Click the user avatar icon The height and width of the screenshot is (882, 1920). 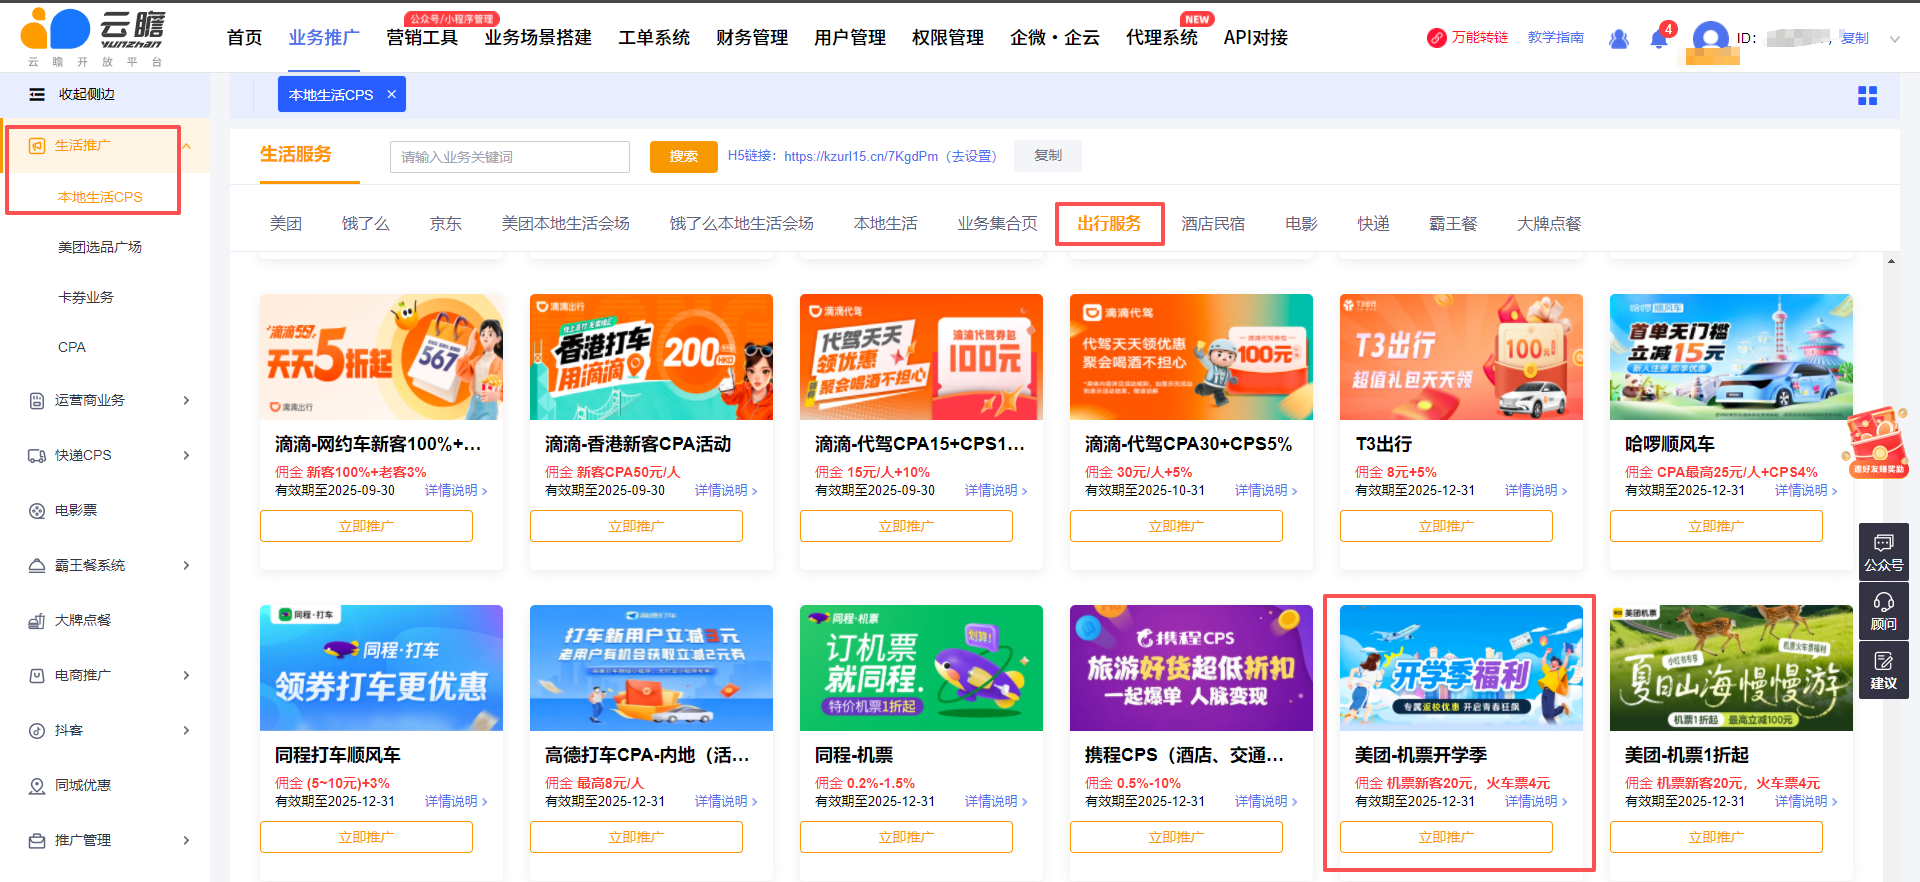click(x=1711, y=39)
